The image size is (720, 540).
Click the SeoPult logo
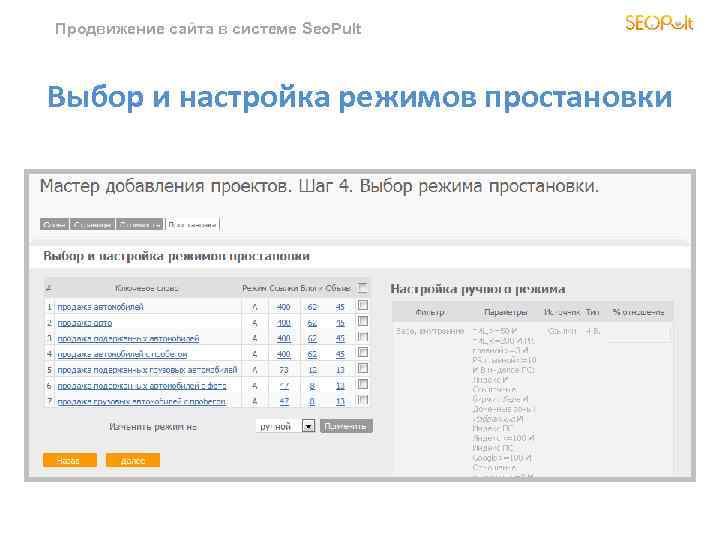tap(659, 22)
